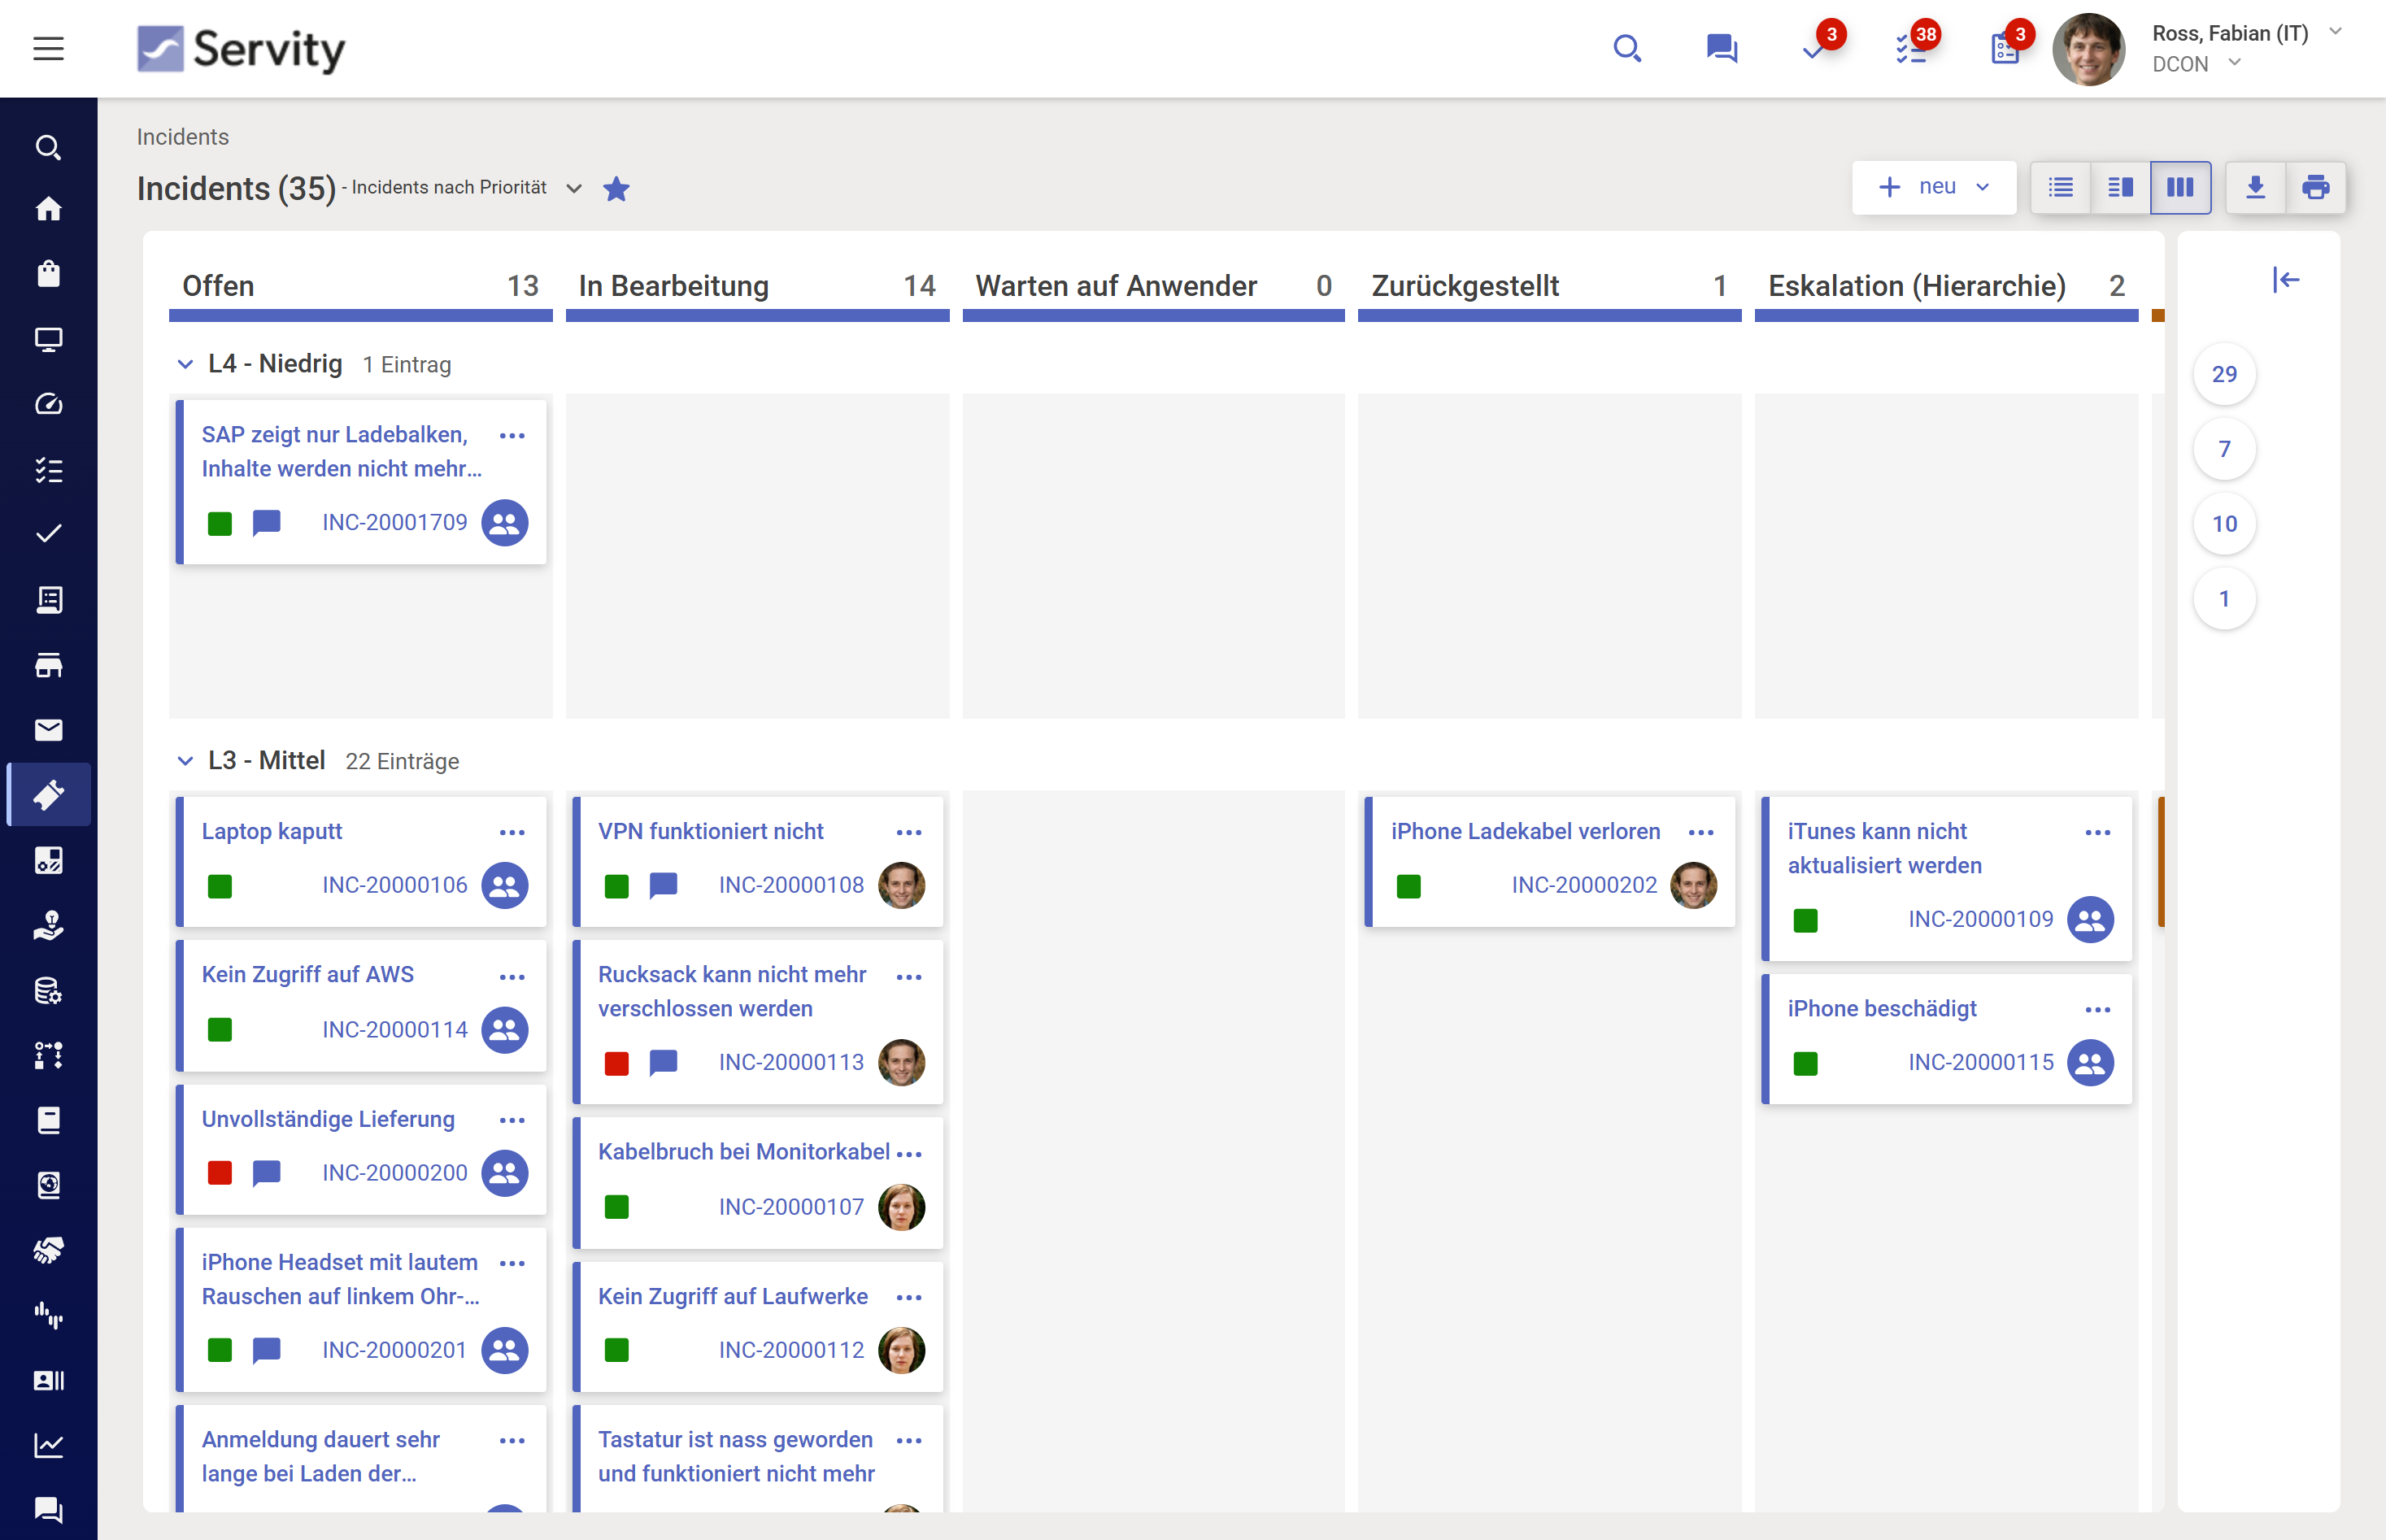Open the view selector dropdown next to Incidents nach Priorität
Screen dimensions: 2386x1540
(574, 188)
